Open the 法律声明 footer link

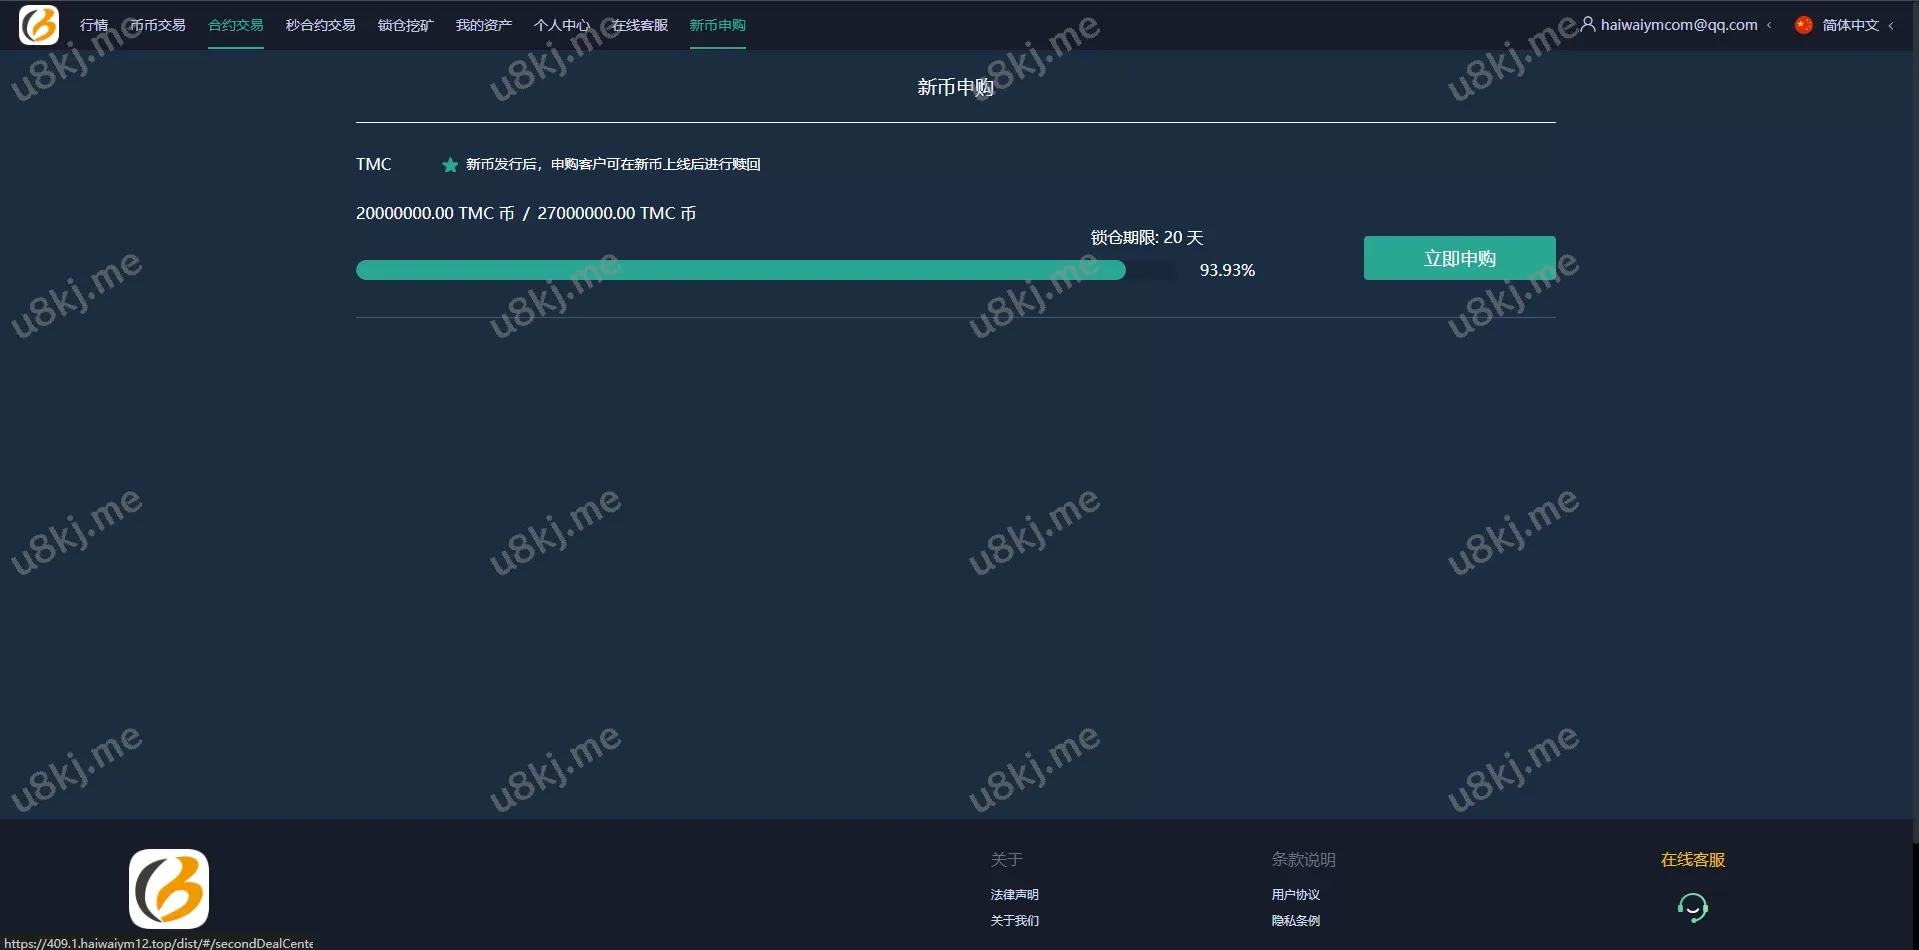coord(1014,894)
